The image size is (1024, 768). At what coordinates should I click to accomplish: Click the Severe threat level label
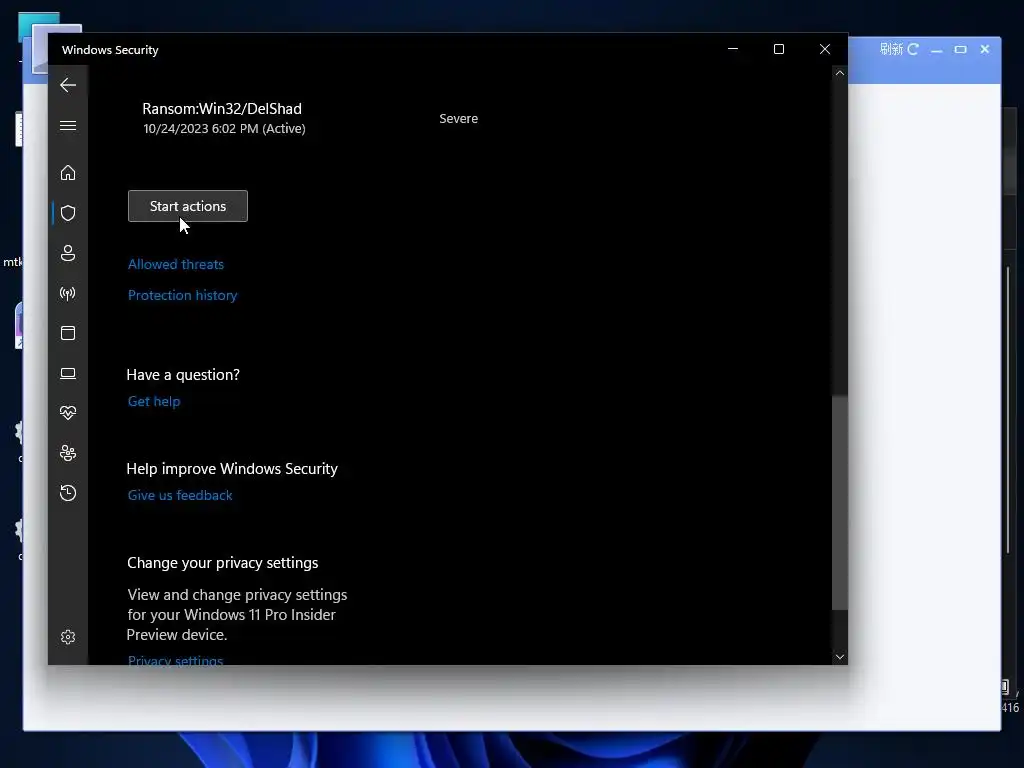tap(458, 118)
